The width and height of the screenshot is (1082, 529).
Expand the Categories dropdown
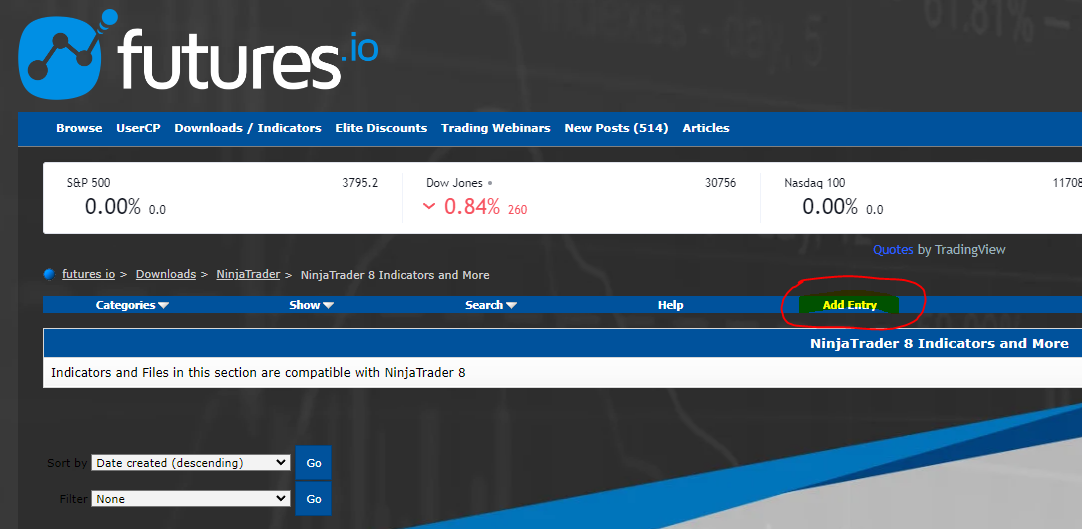pyautogui.click(x=132, y=305)
